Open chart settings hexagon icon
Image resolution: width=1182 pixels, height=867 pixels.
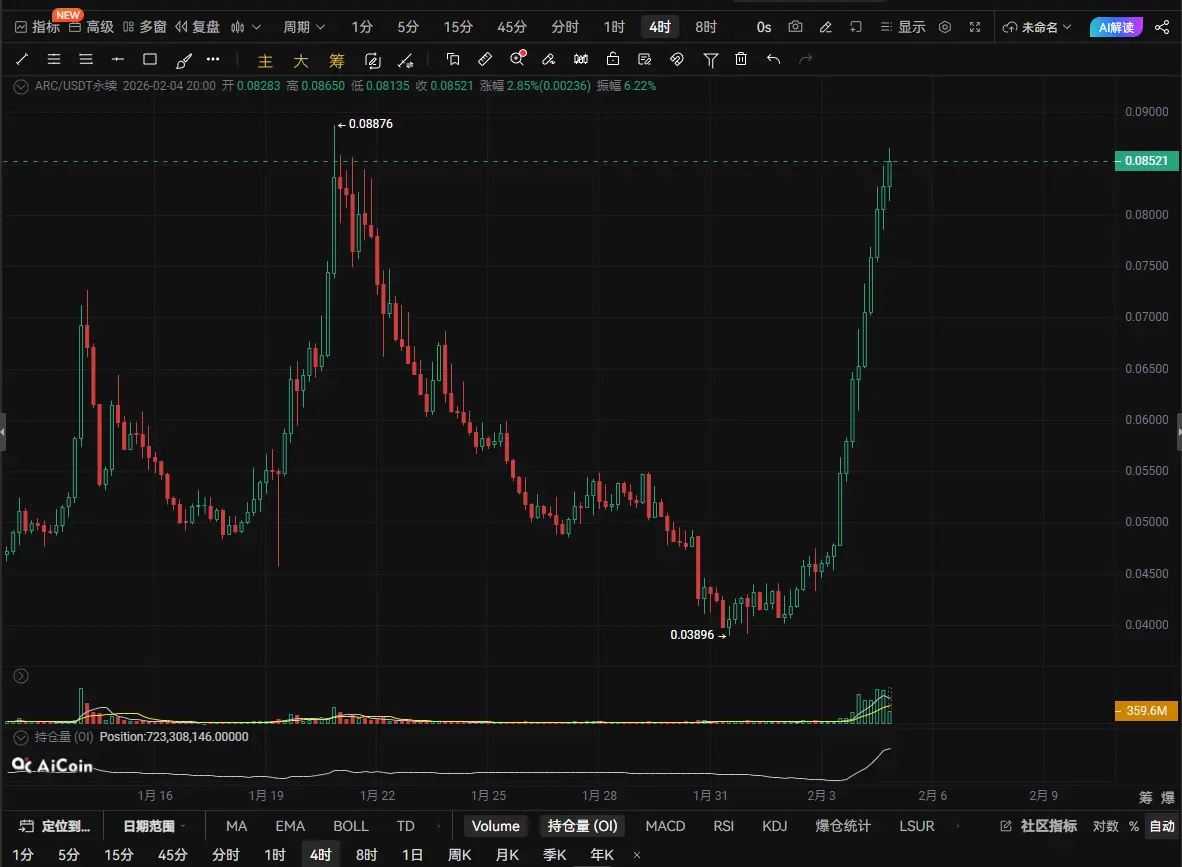945,27
